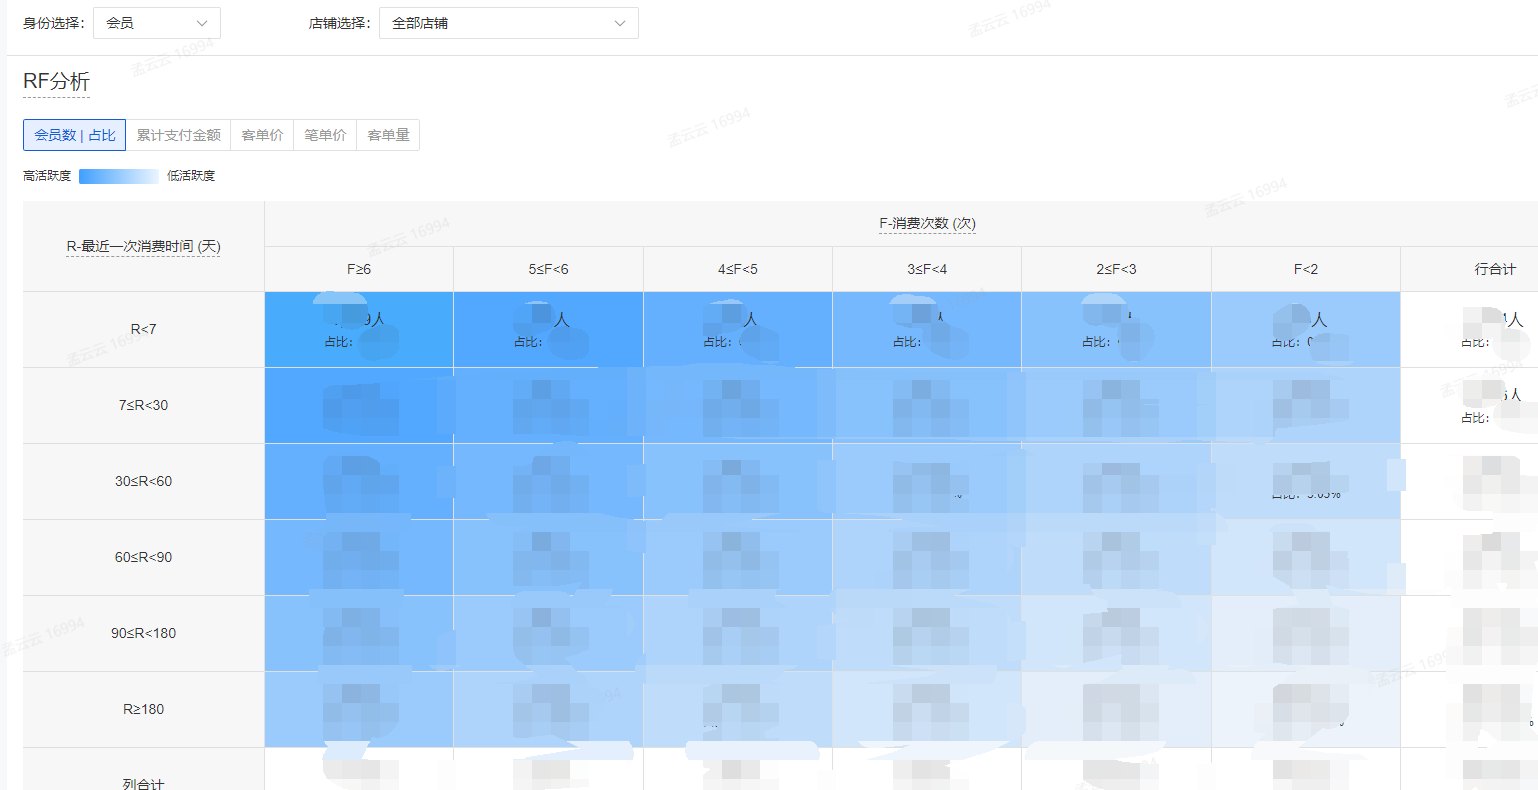This screenshot has width=1538, height=790.
Task: Click the heatmap cell for 30≤R<60 and 4≤F<5
Action: (x=738, y=481)
